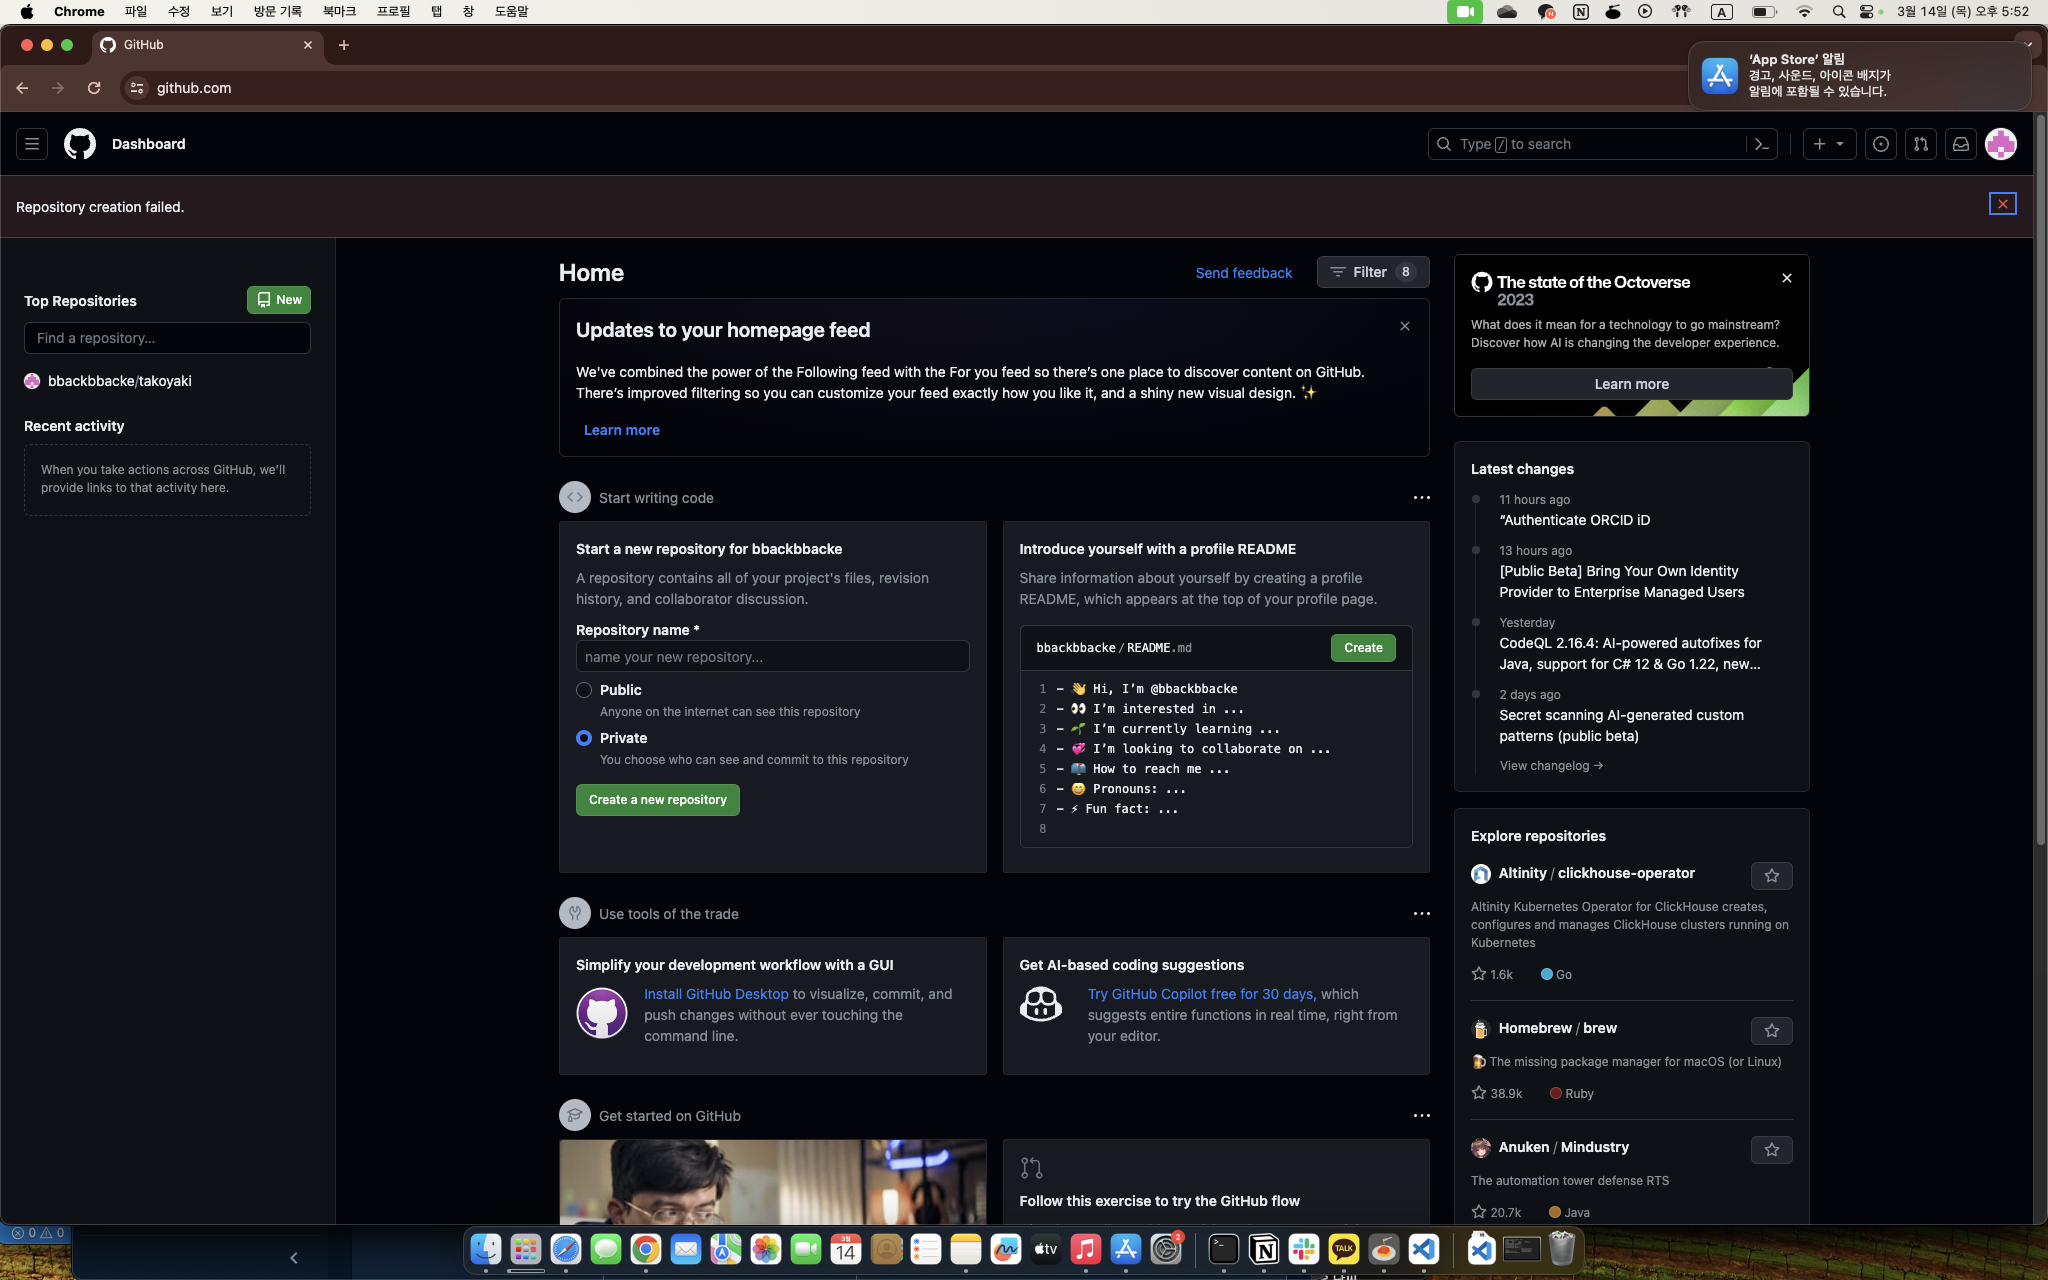Open the feed Filter dropdown
Image resolution: width=2048 pixels, height=1280 pixels.
tap(1373, 272)
